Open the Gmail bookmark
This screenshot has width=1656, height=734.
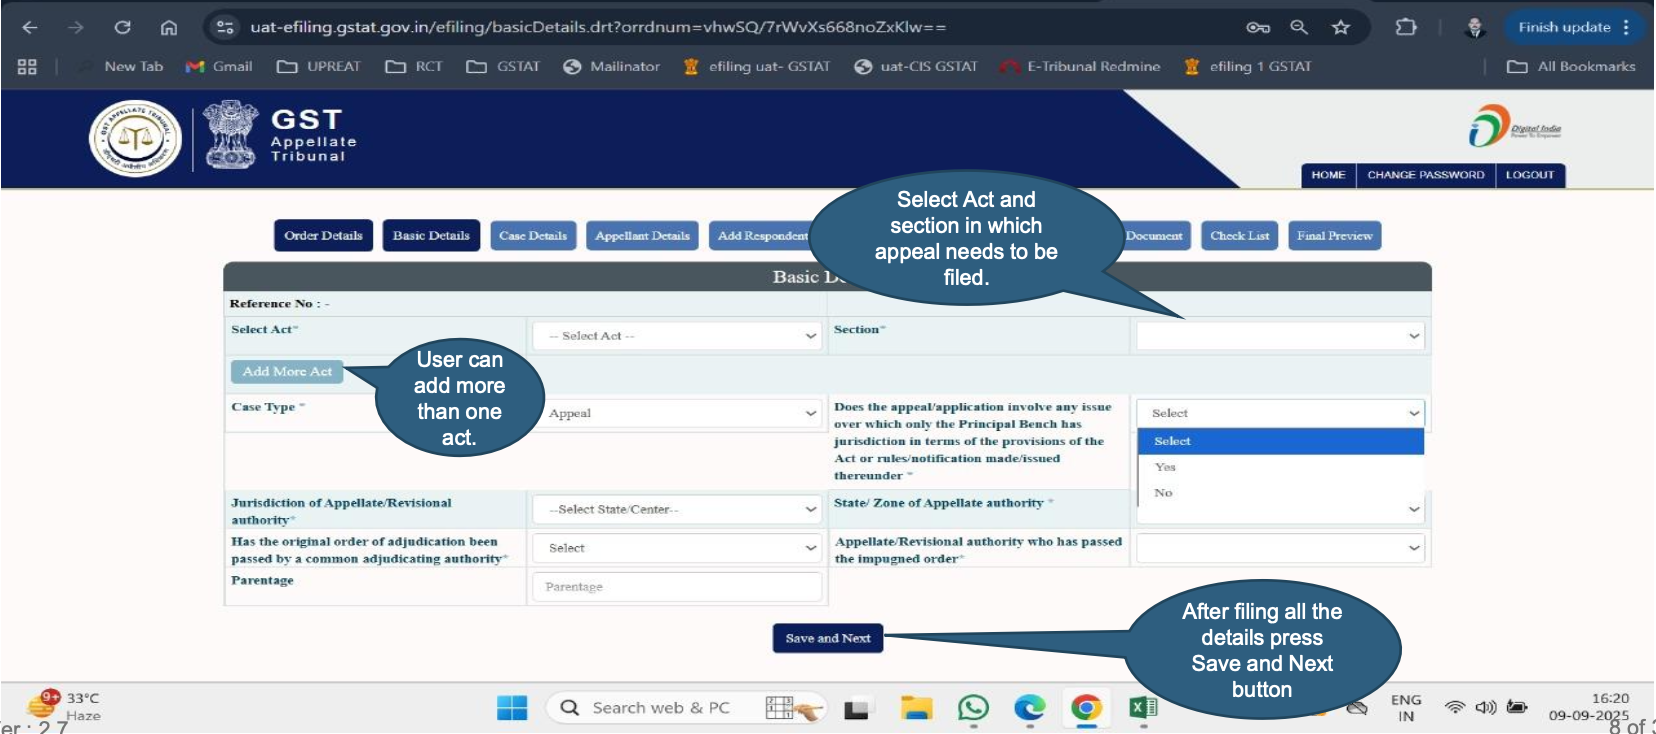pyautogui.click(x=219, y=66)
